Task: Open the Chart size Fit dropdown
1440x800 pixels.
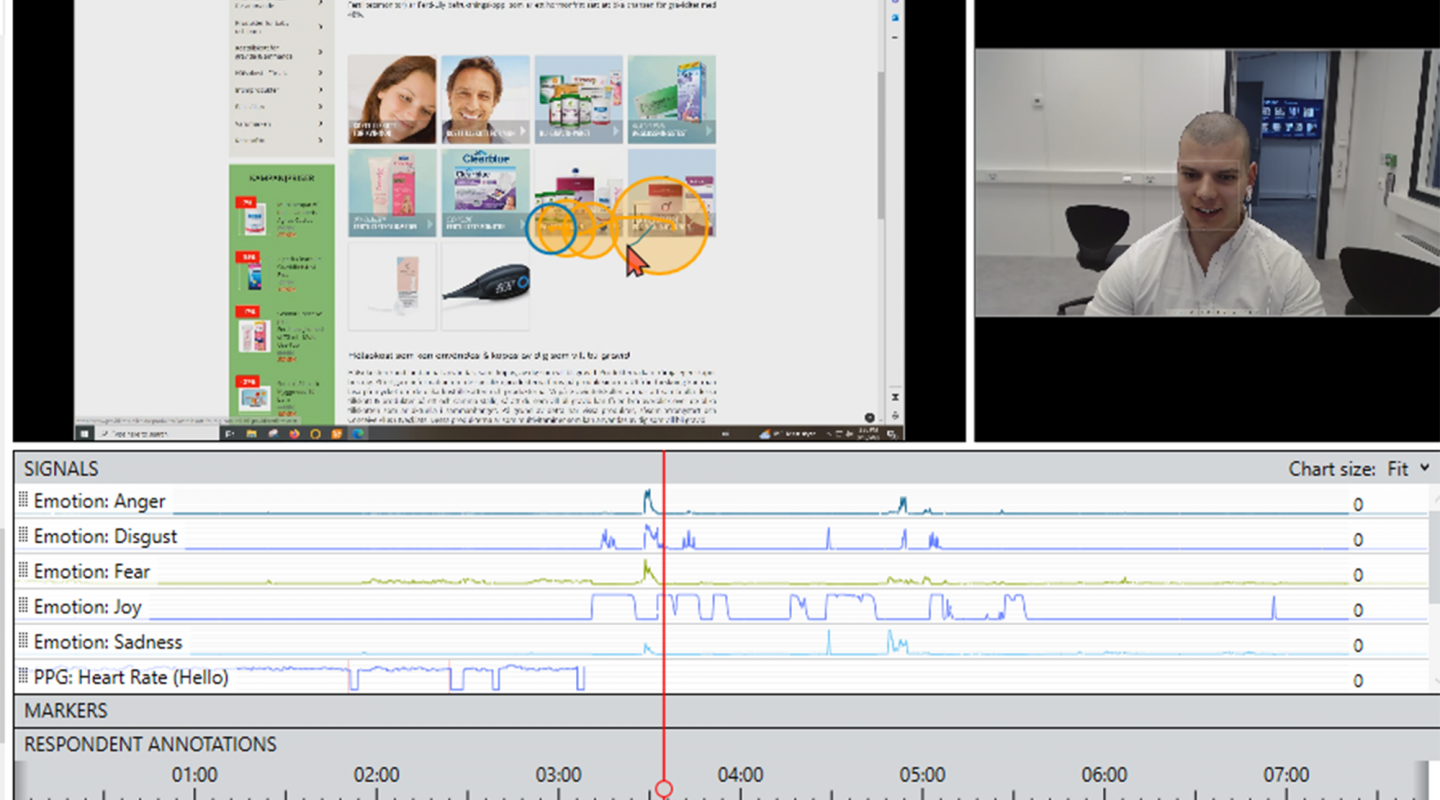Action: click(1408, 468)
